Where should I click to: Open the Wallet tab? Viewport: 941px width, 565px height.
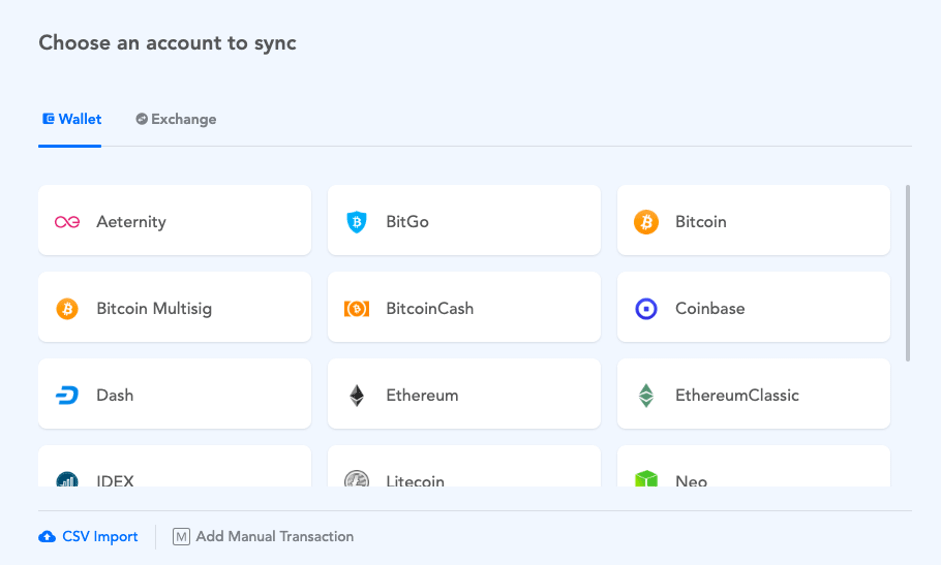[x=71, y=119]
